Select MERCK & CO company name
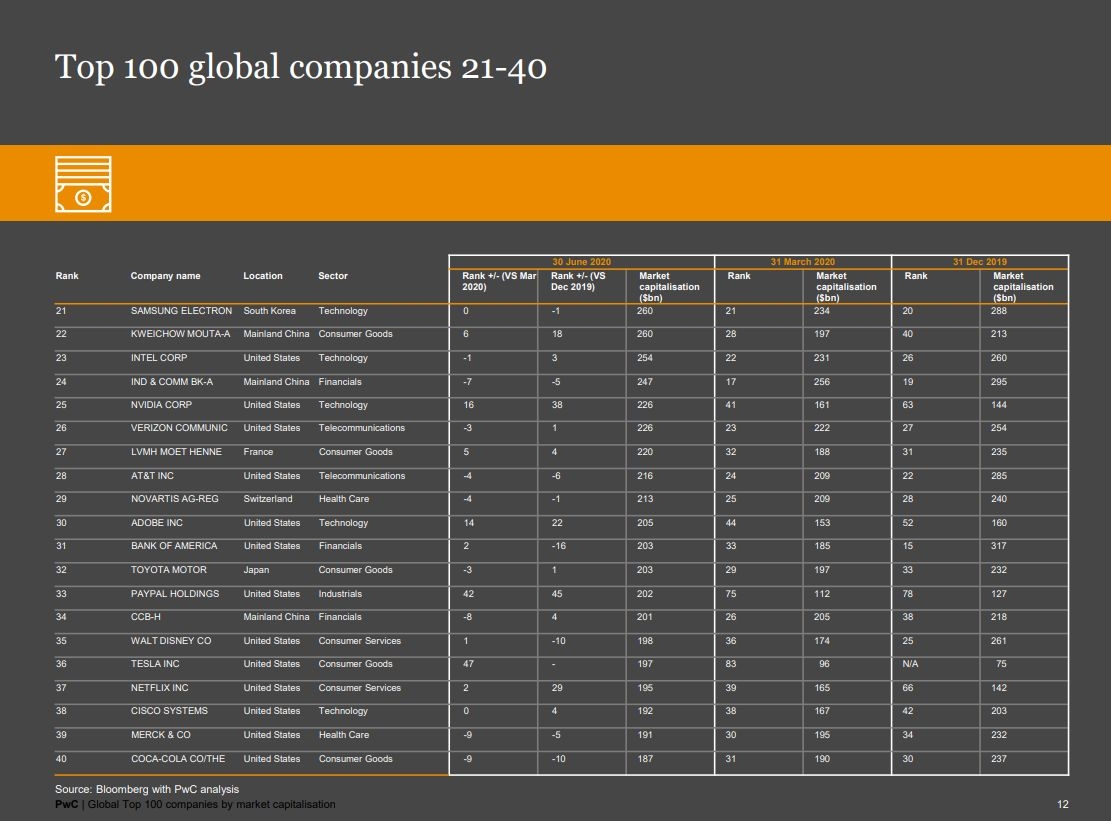This screenshot has height=821, width=1111. click(160, 735)
